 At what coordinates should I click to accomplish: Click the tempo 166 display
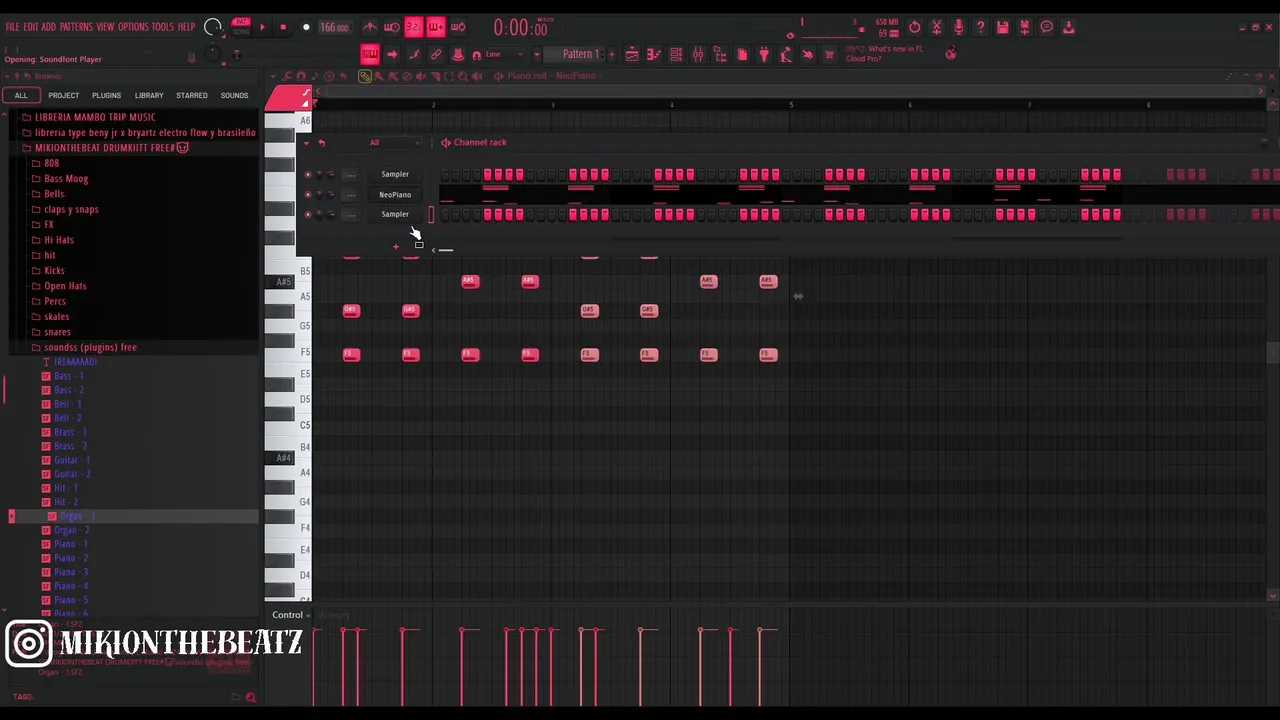(x=334, y=27)
